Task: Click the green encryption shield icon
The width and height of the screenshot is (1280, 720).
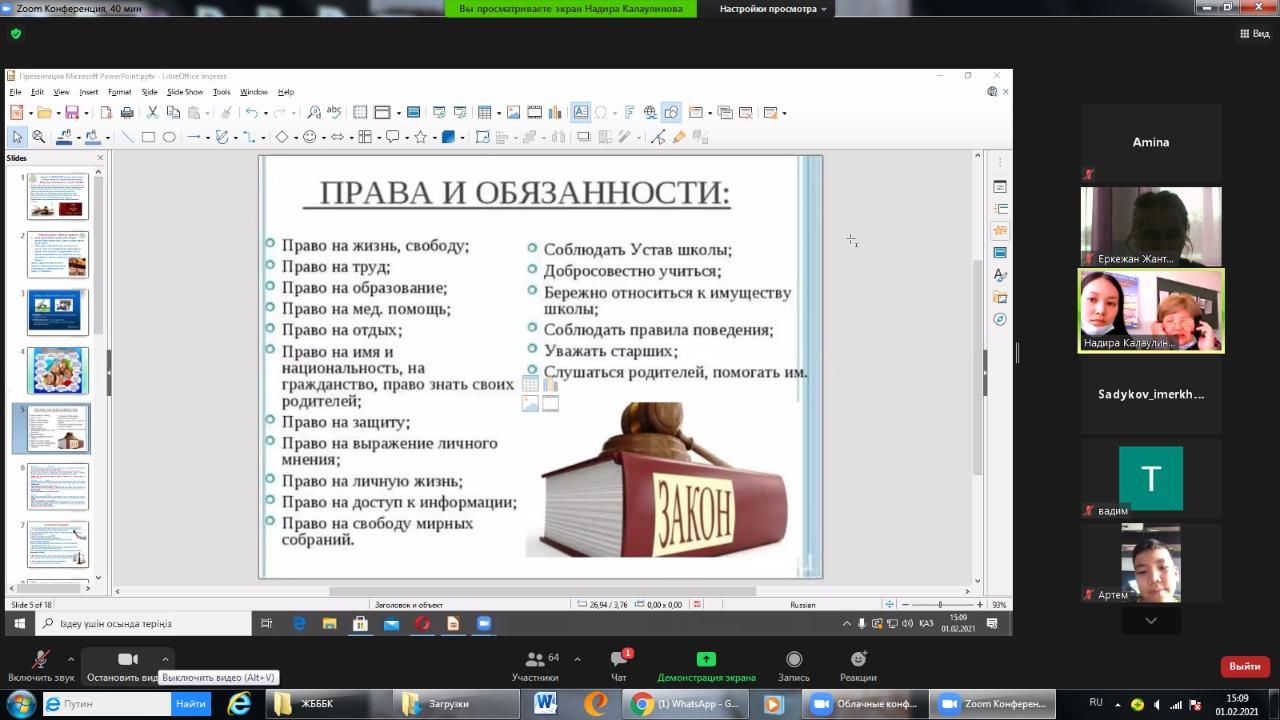Action: tap(15, 33)
